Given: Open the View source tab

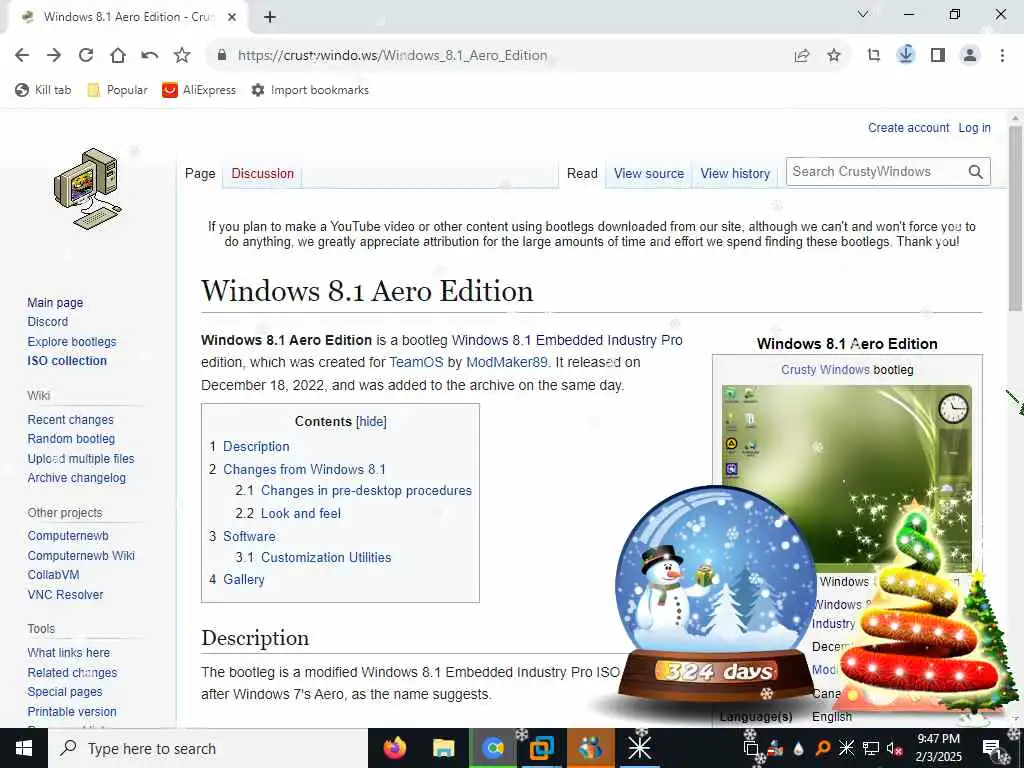Looking at the screenshot, I should (x=648, y=174).
